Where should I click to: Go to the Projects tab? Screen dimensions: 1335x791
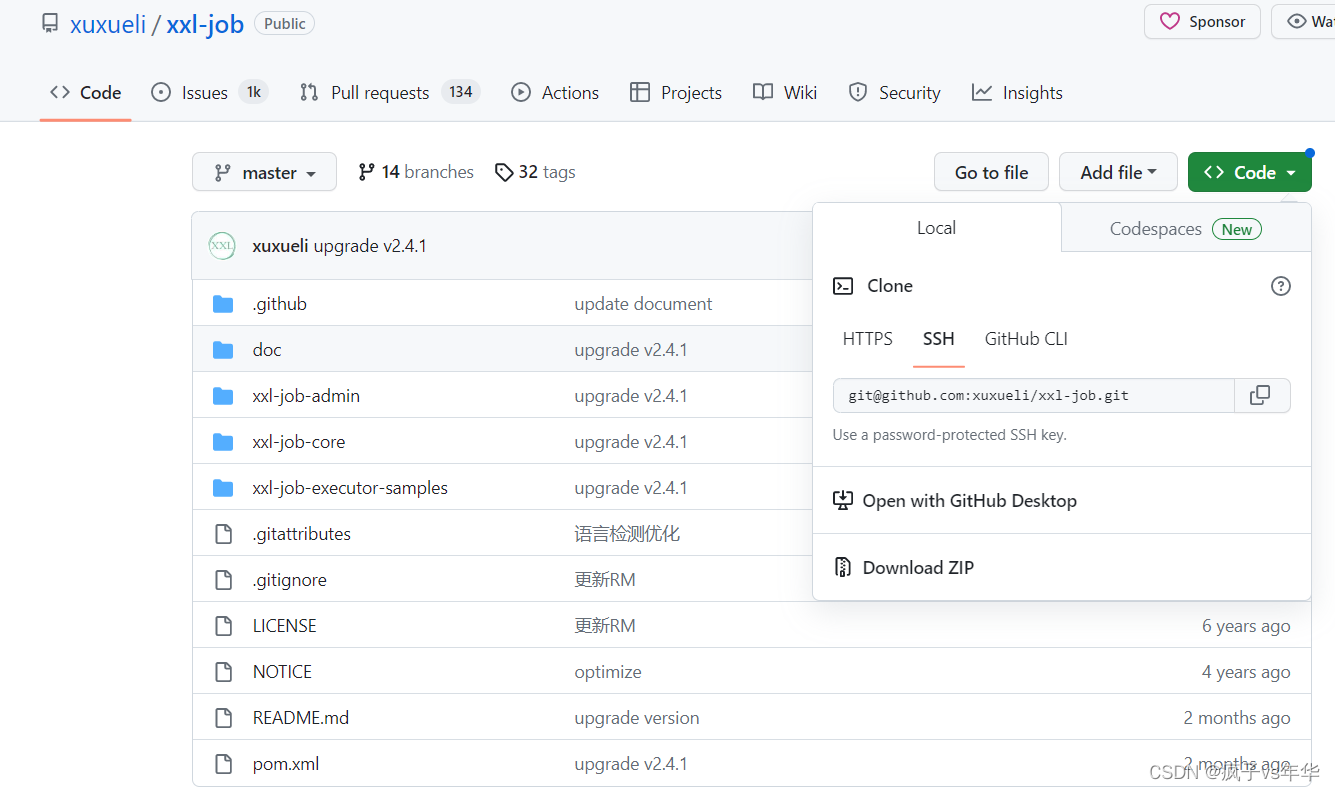(676, 93)
